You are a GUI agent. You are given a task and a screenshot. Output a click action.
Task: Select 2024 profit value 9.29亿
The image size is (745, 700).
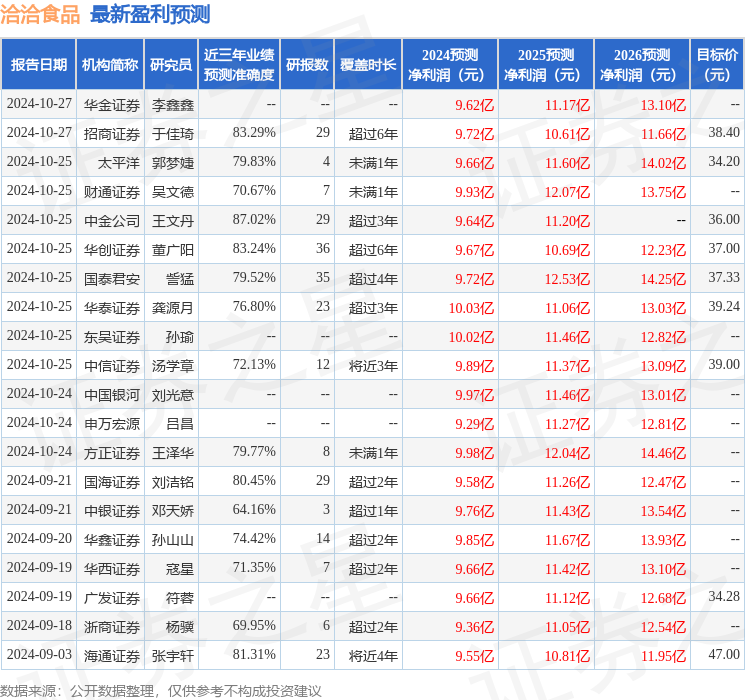pyautogui.click(x=475, y=424)
